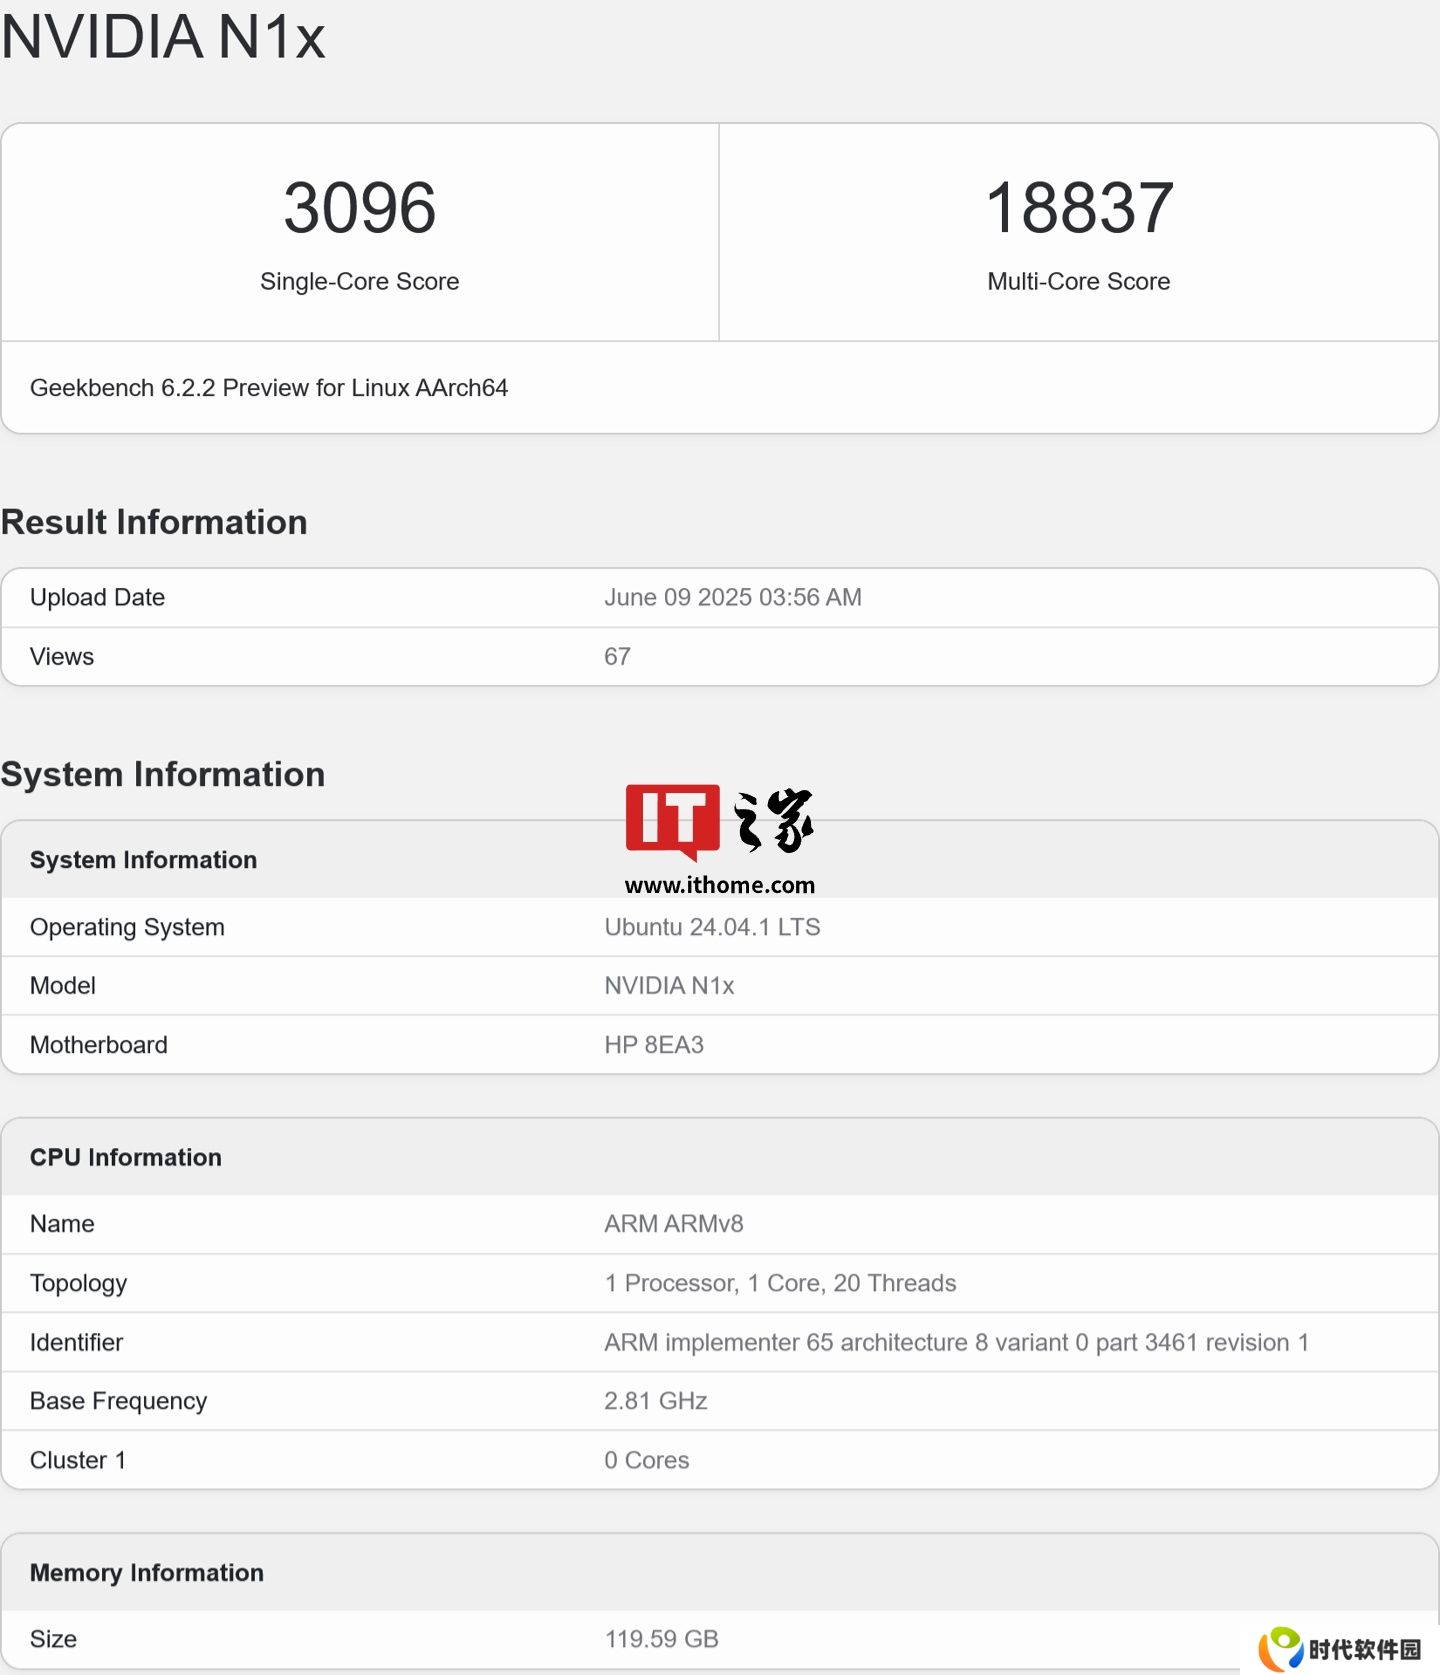Select the multi-core score value 18837
Viewport: 1440px width, 1675px height.
click(1079, 208)
